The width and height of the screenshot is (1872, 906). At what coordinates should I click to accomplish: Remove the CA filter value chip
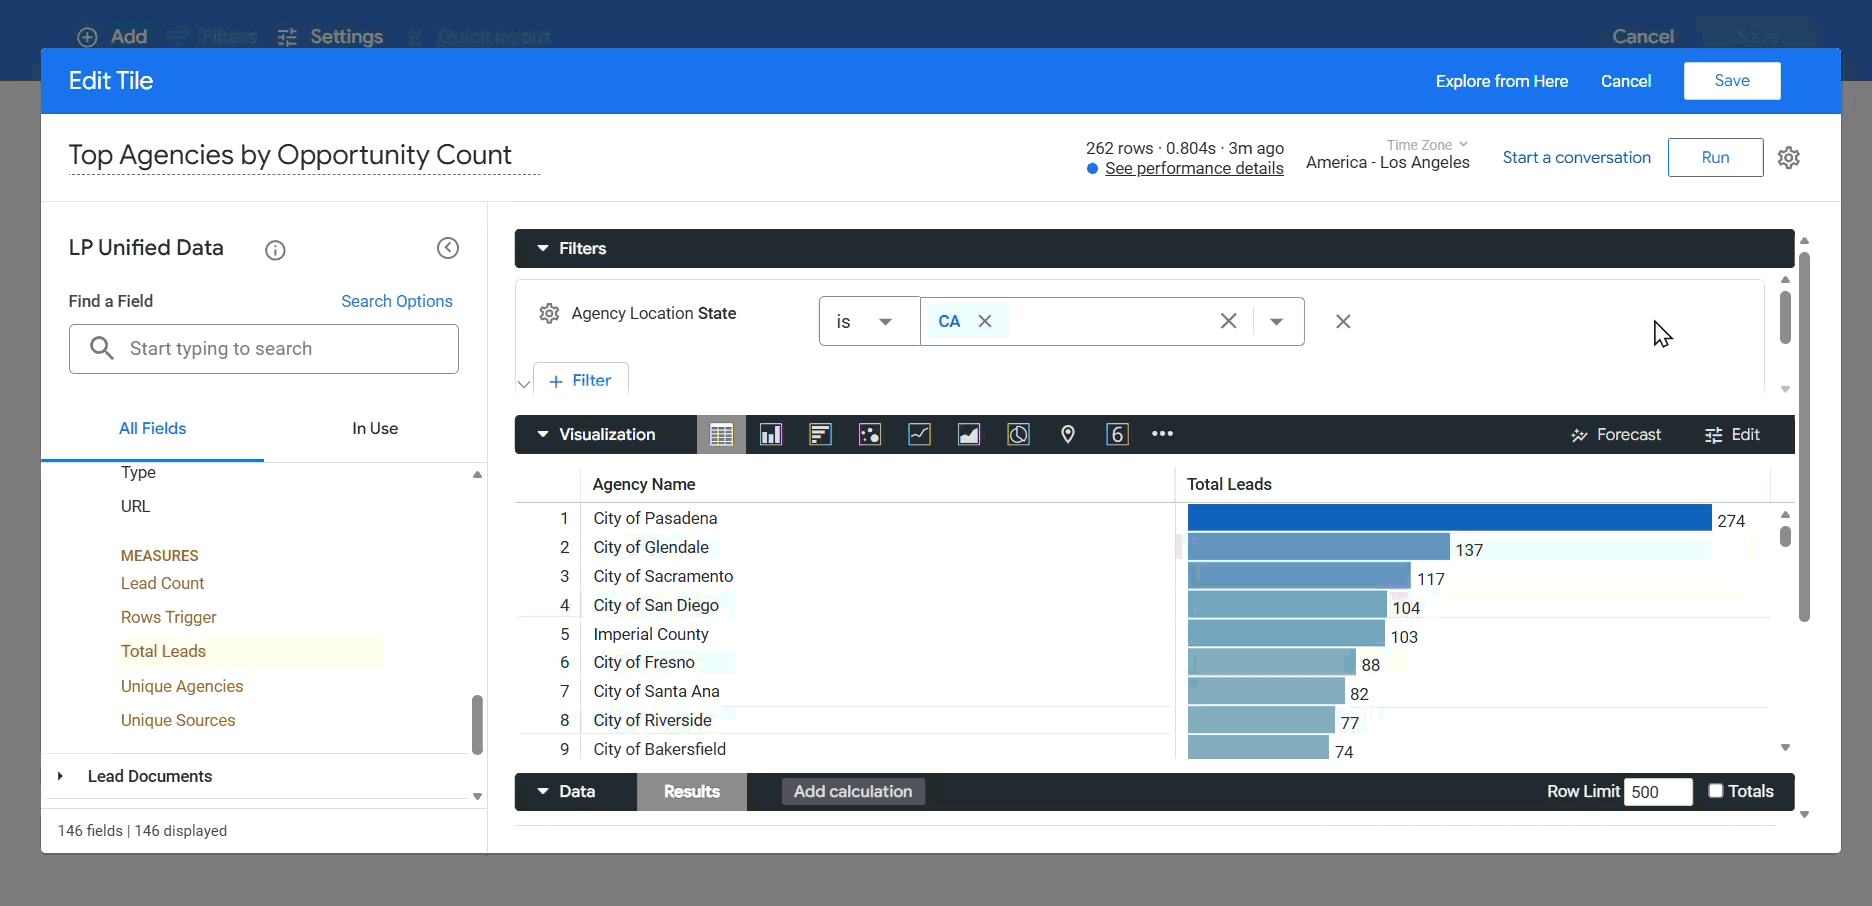tap(985, 321)
